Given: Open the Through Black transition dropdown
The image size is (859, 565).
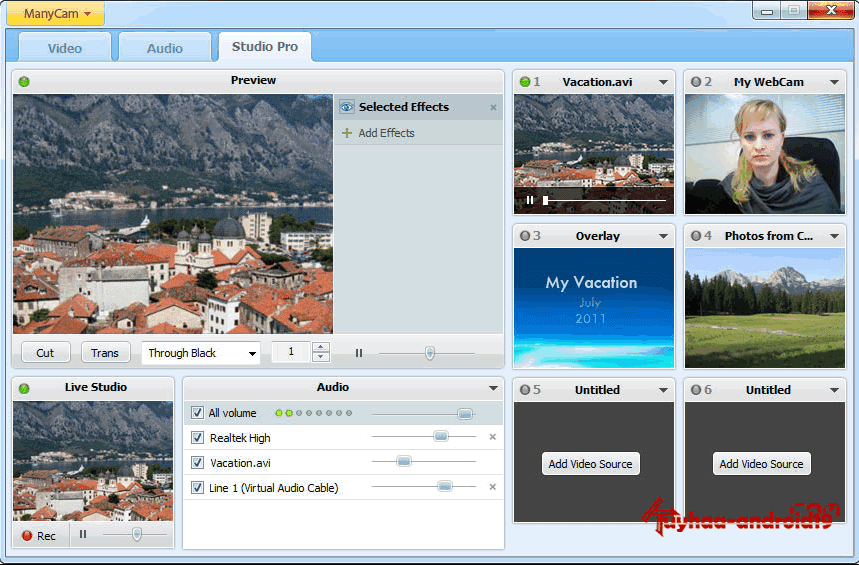Looking at the screenshot, I should coord(201,352).
